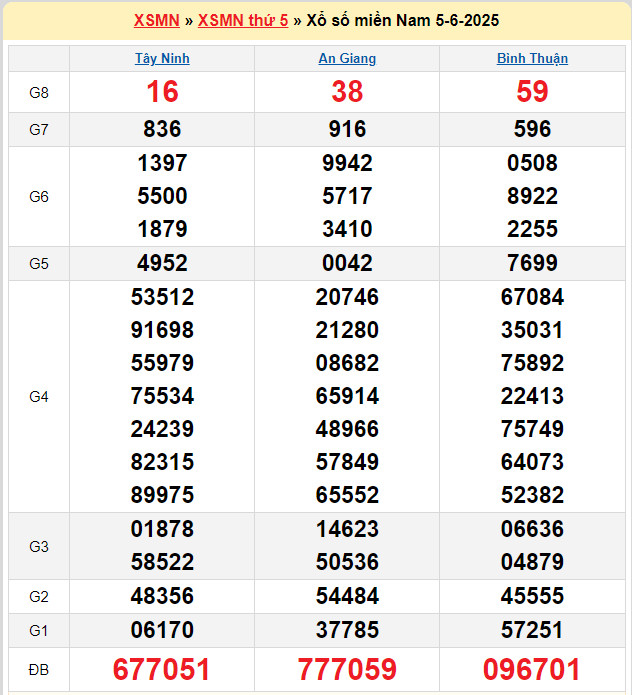The width and height of the screenshot is (632, 695).
Task: Click G4 number 55979
Action: click(x=162, y=363)
